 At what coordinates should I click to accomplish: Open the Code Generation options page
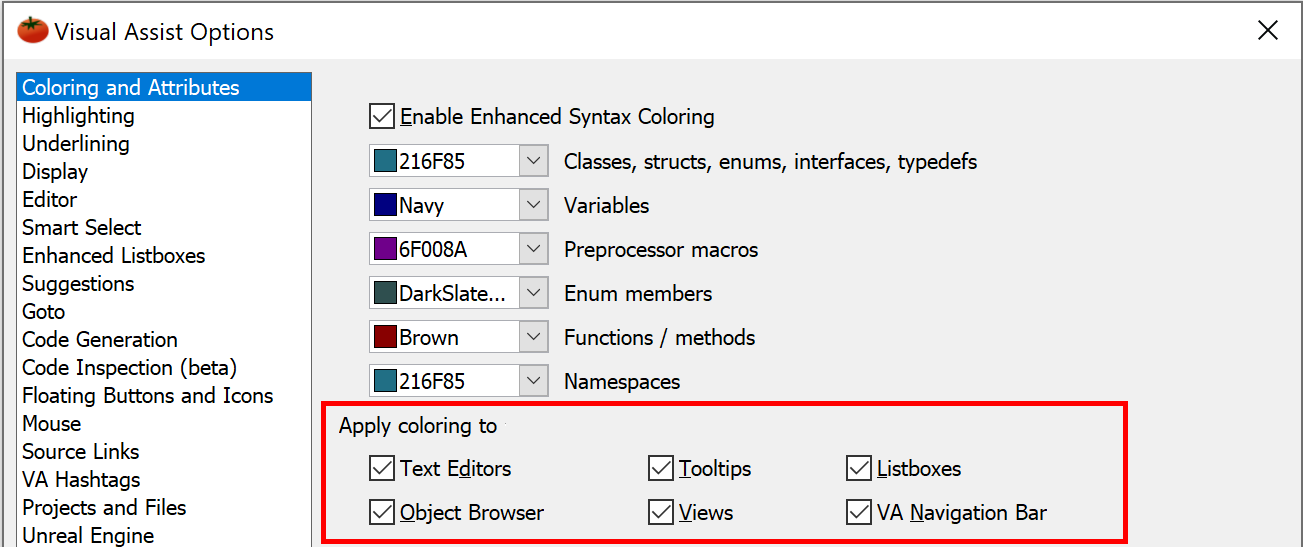(x=100, y=340)
